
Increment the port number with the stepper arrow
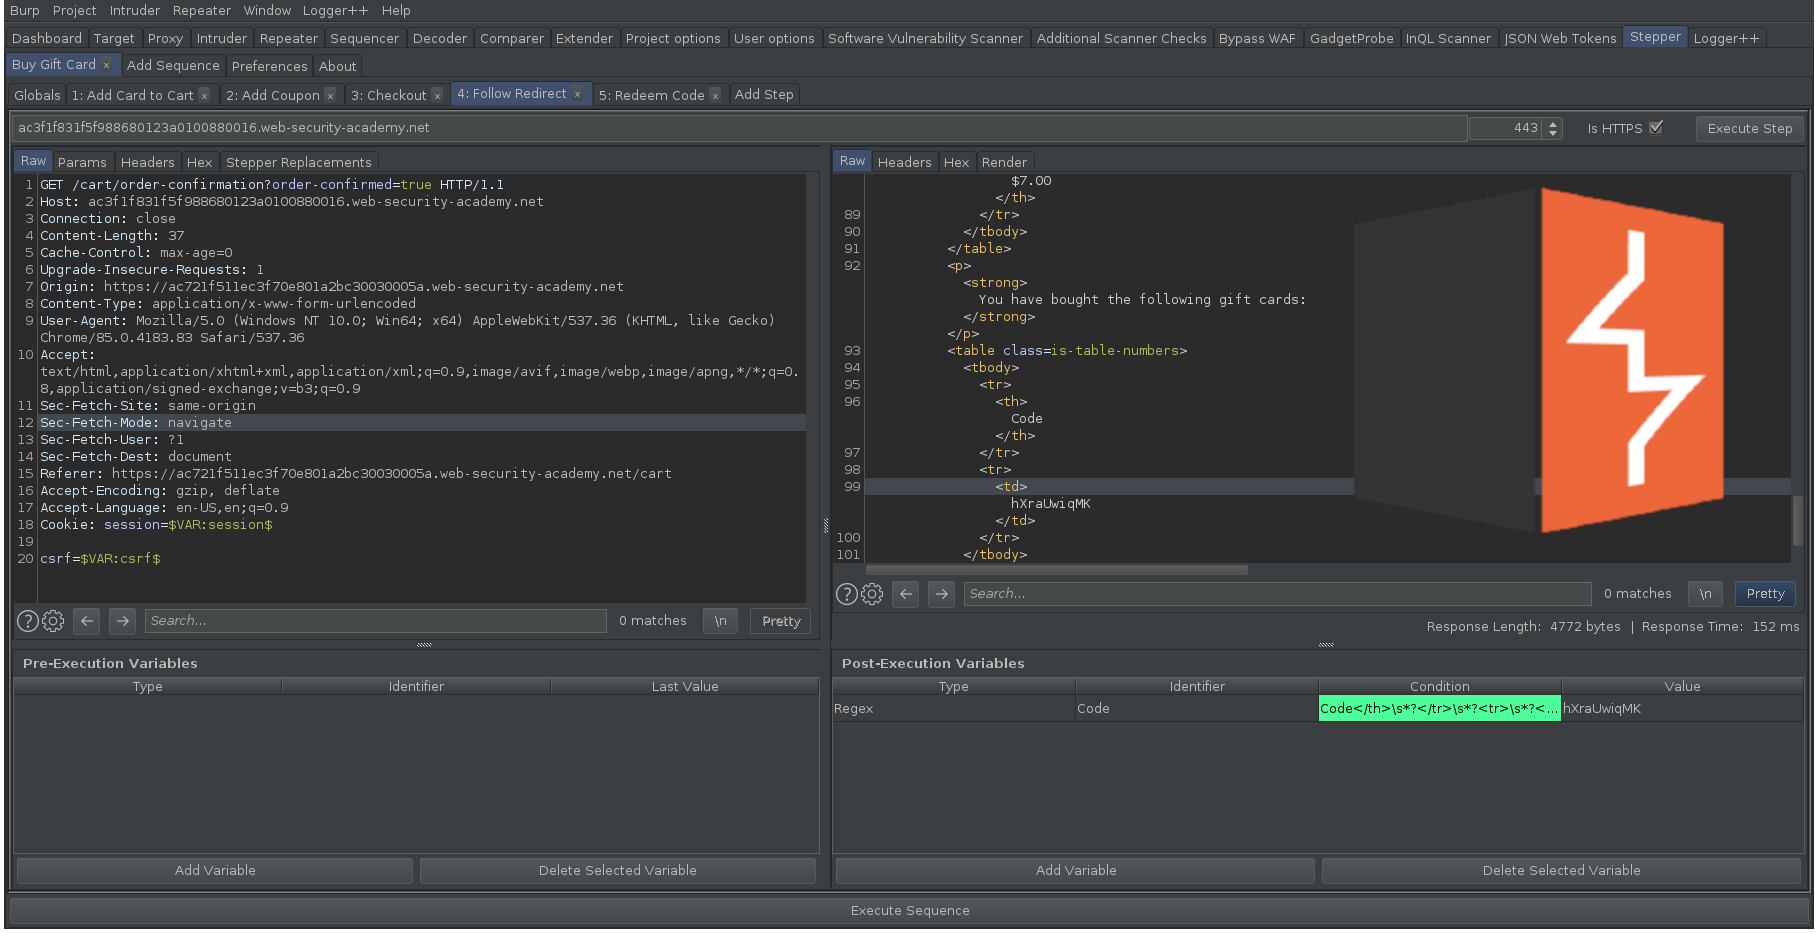(1552, 123)
